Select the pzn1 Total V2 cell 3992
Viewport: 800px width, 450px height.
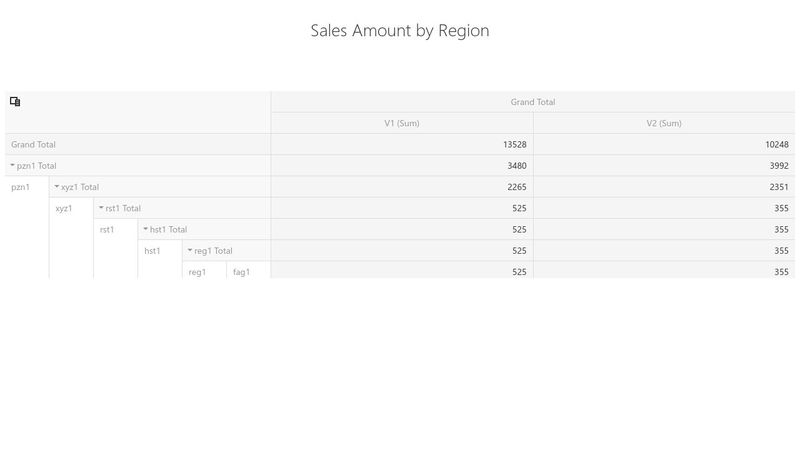[x=778, y=166]
